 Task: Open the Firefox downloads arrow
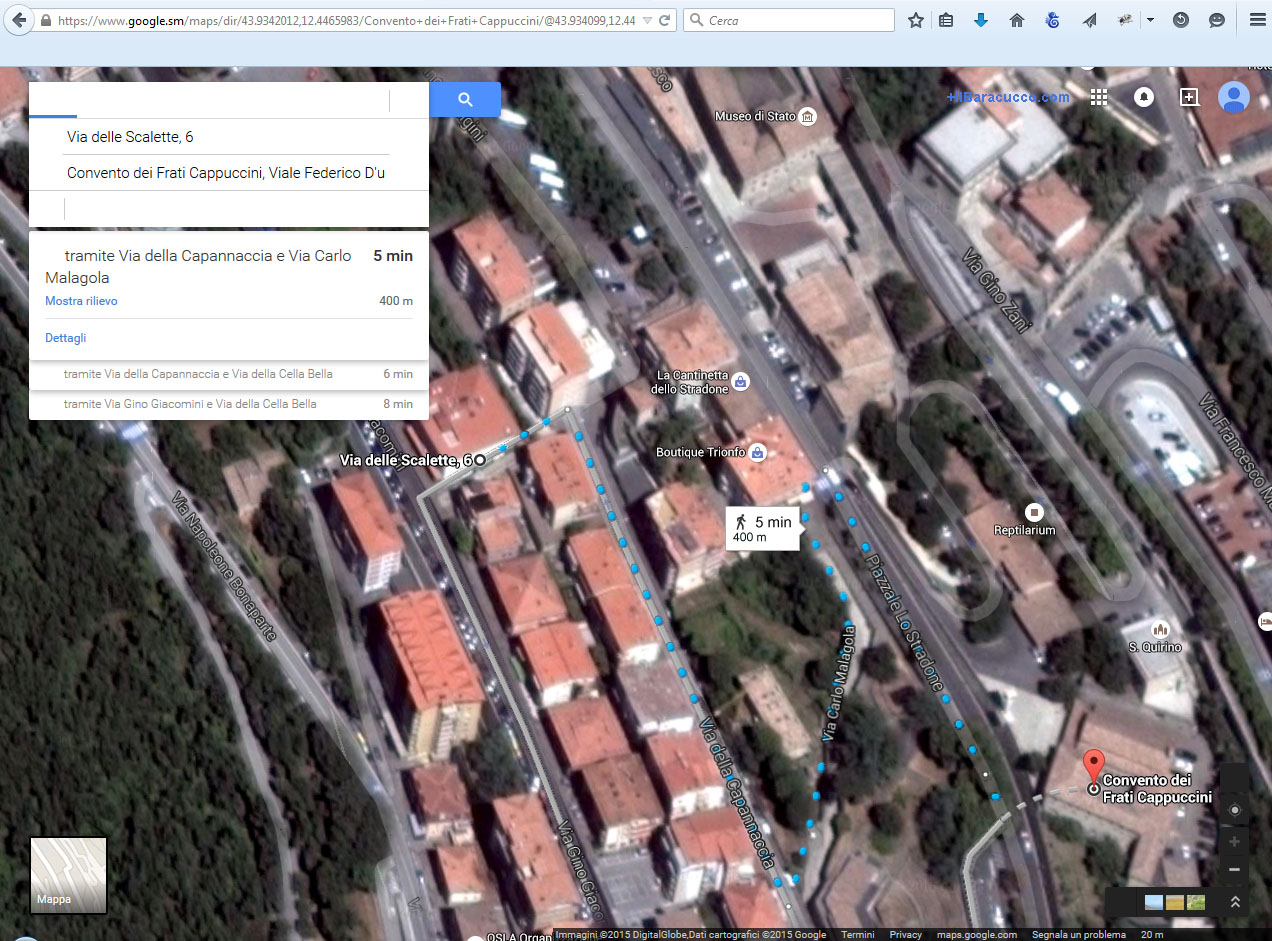981,20
